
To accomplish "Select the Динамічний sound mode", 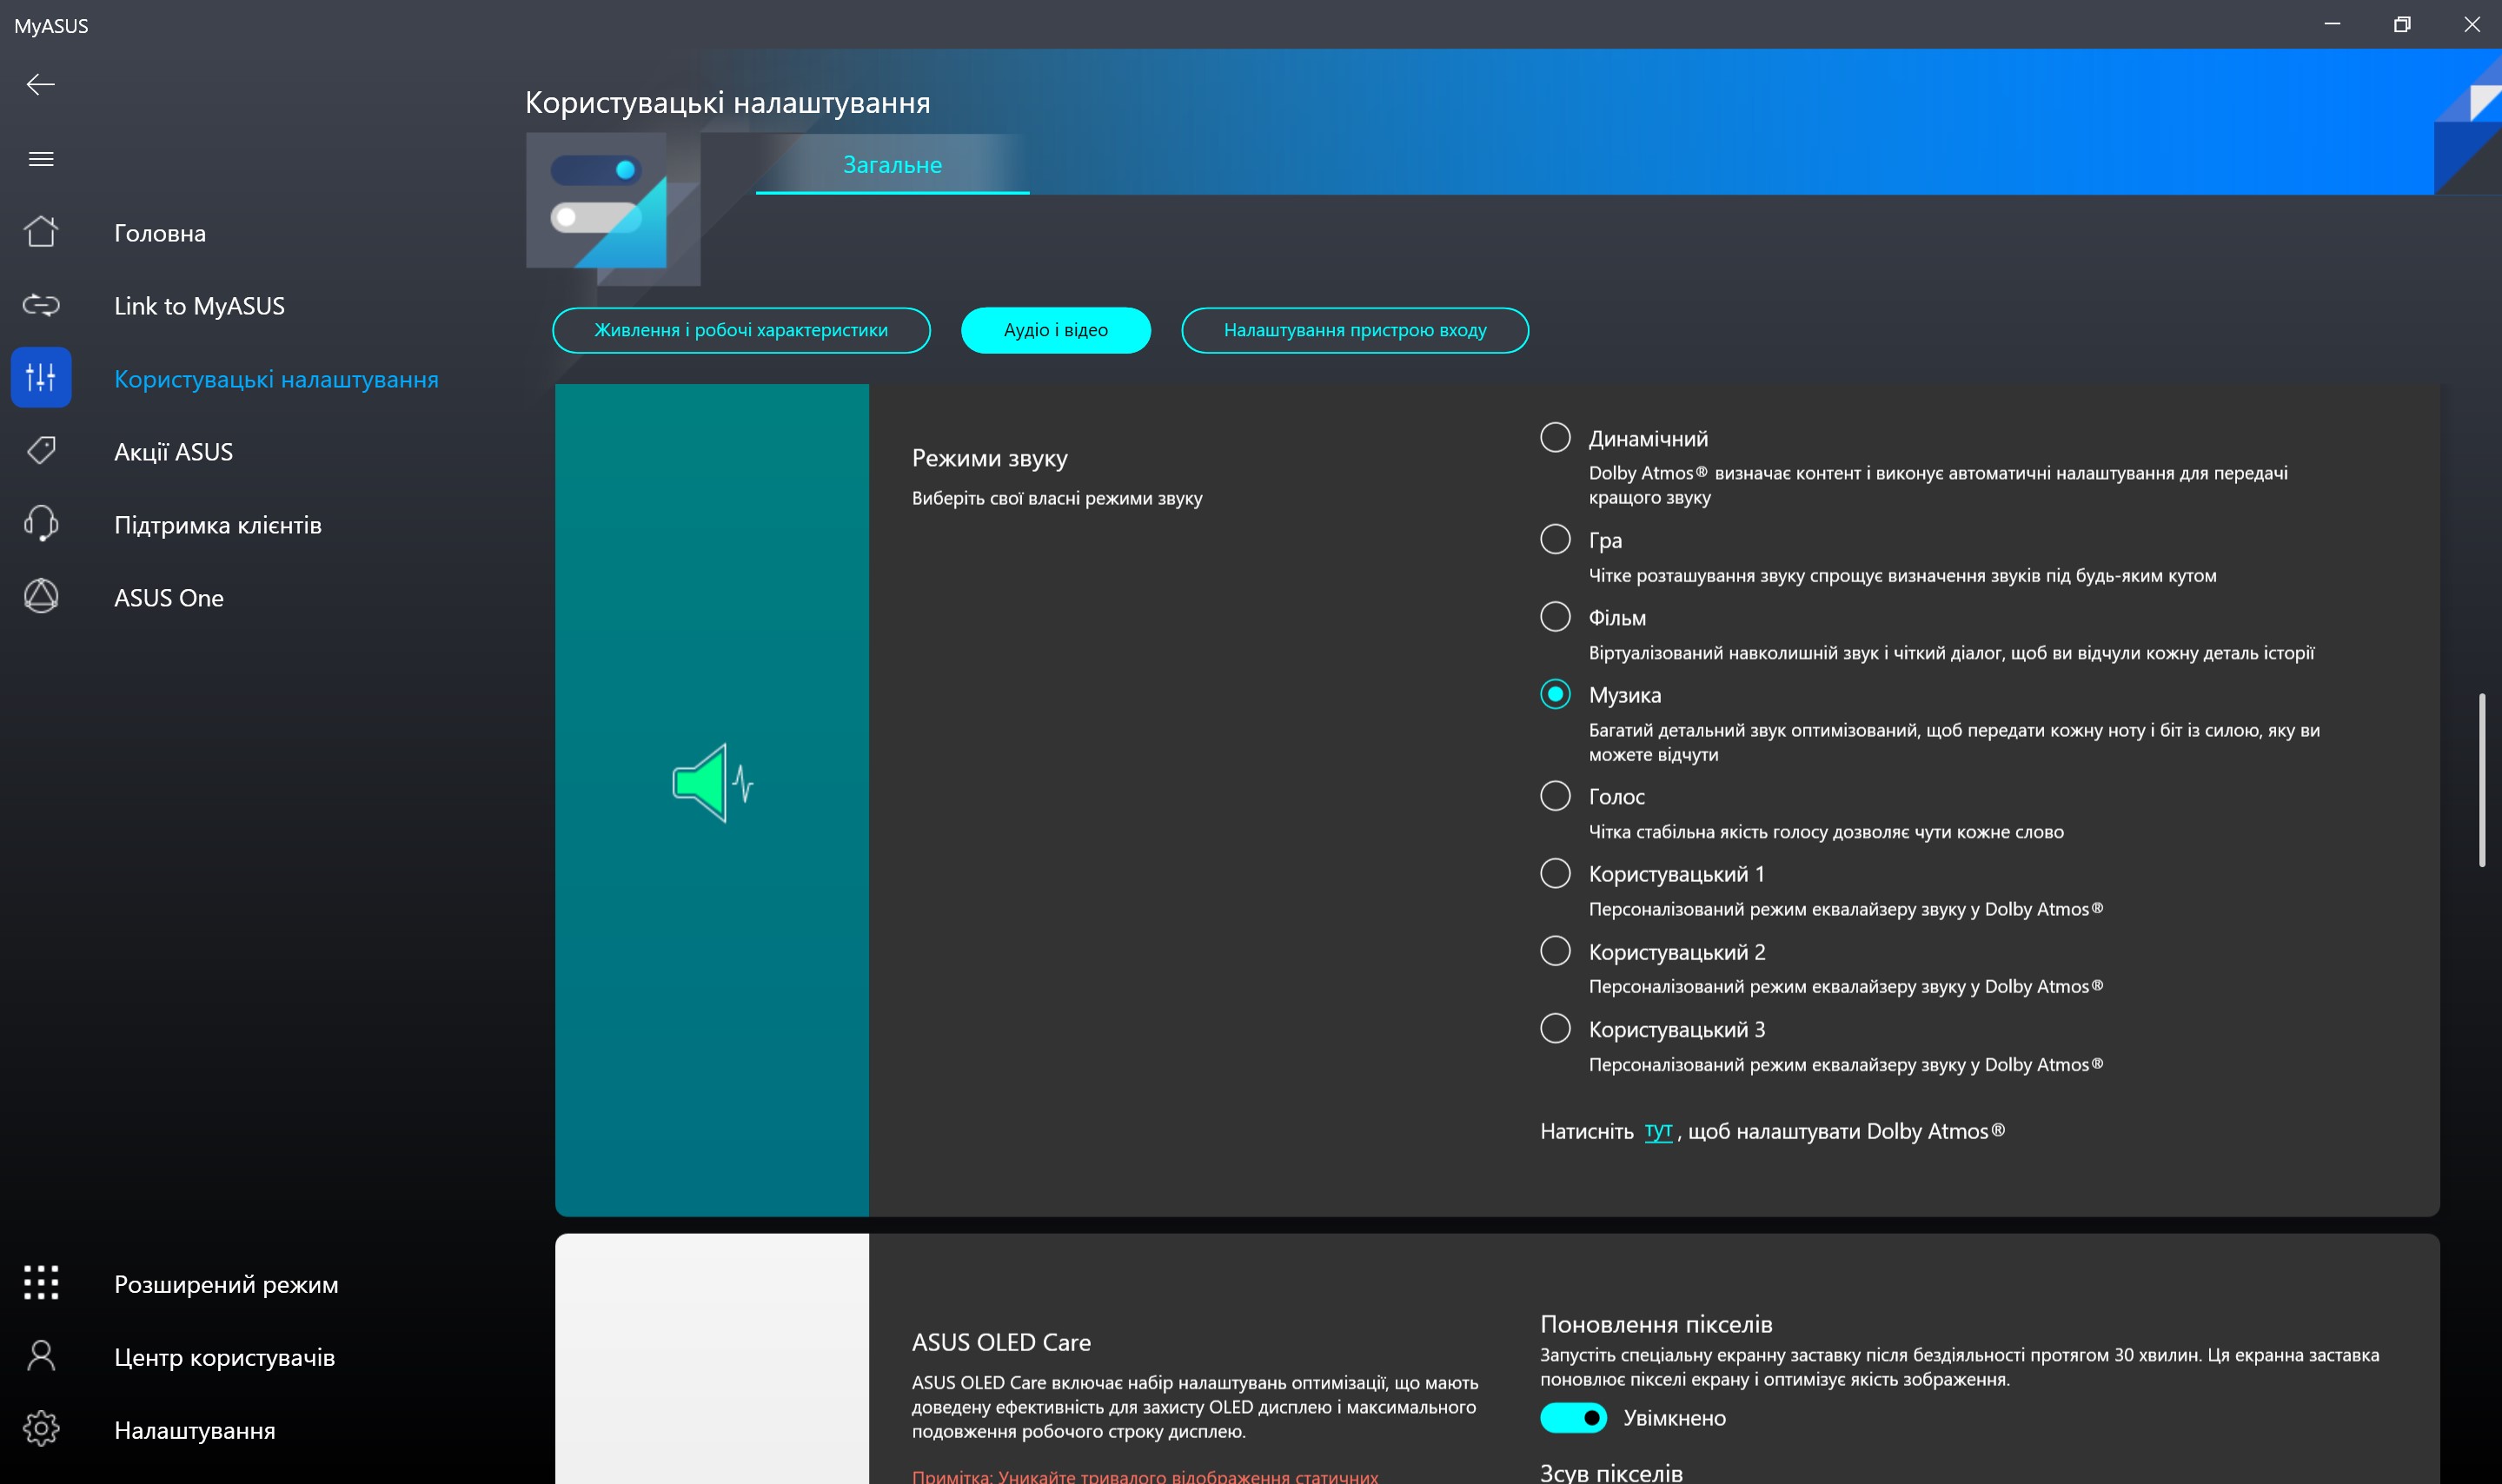I will pyautogui.click(x=1555, y=437).
